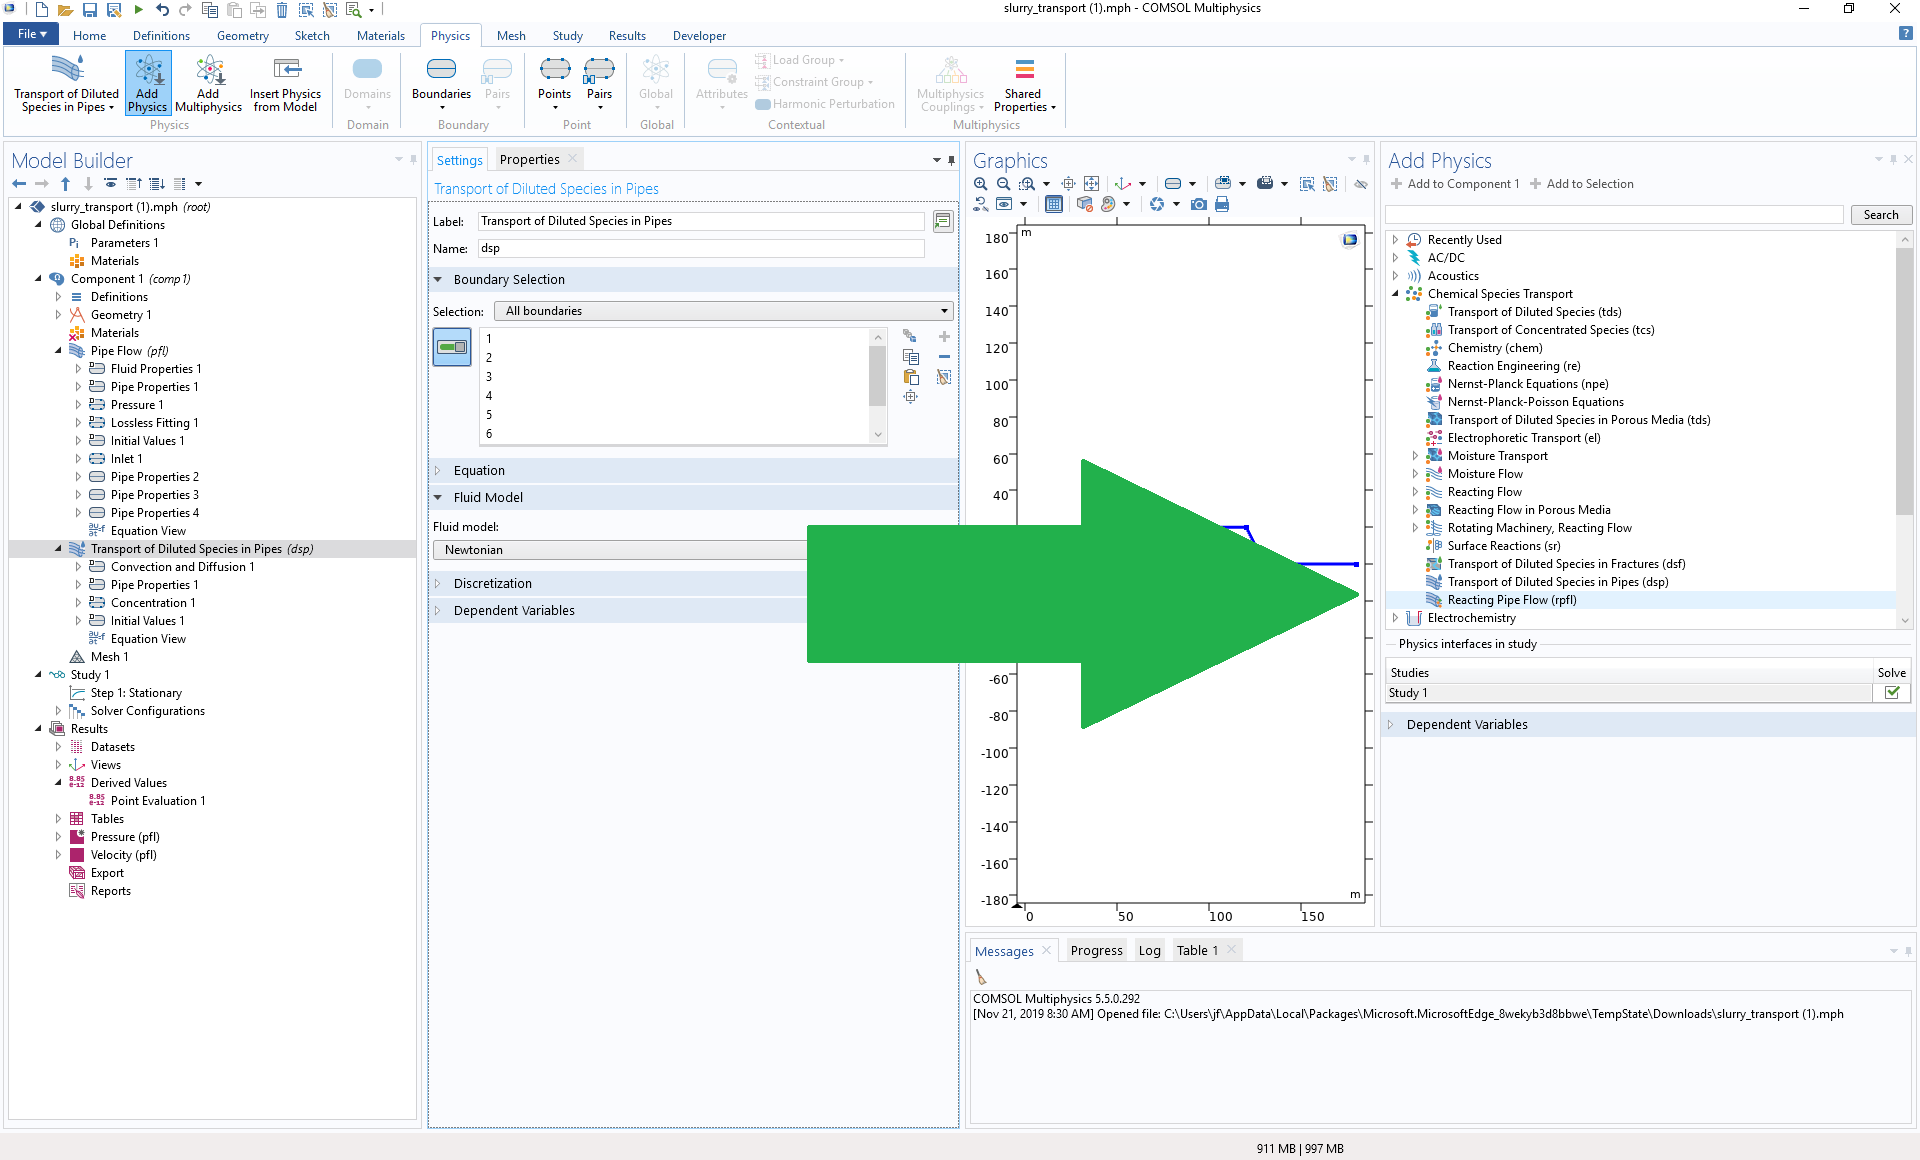Switch to the Mesh ribbon tab
The height and width of the screenshot is (1160, 1920).
[511, 36]
